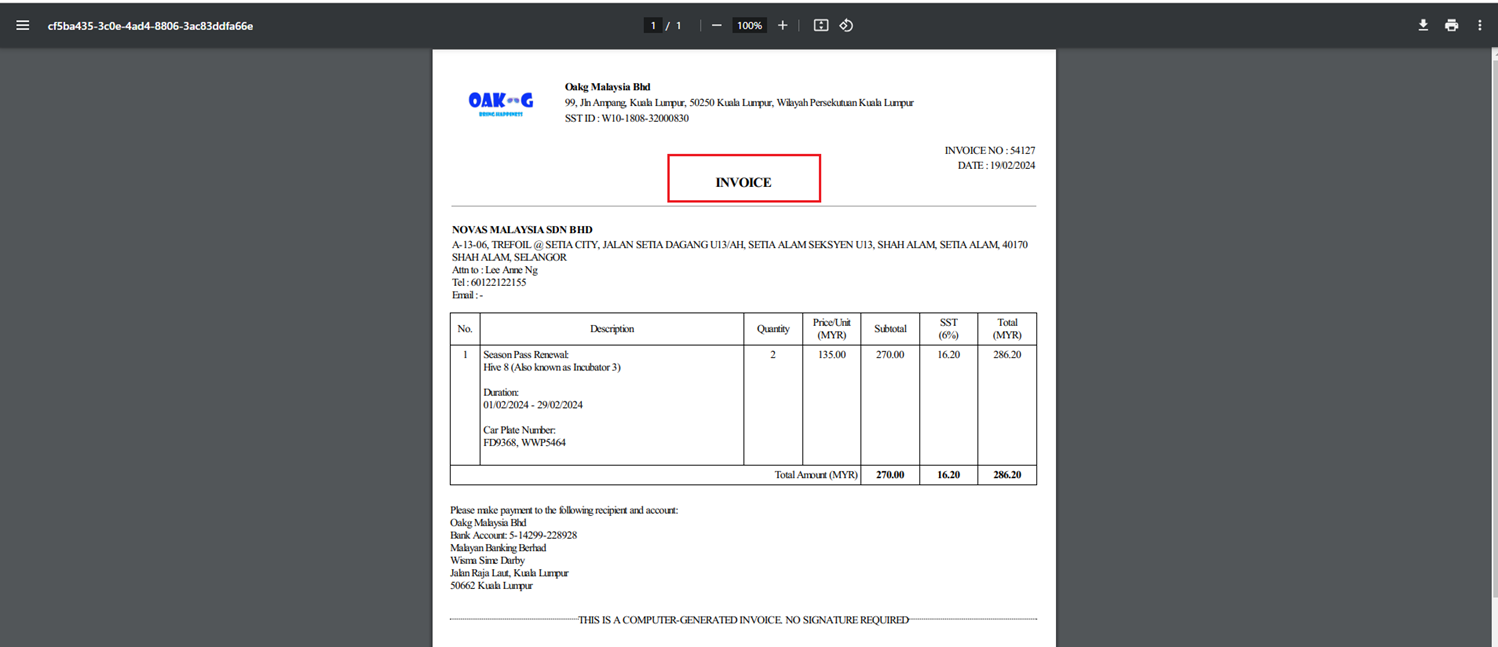Select the 100% zoom level field
The height and width of the screenshot is (647, 1498).
[x=749, y=25]
